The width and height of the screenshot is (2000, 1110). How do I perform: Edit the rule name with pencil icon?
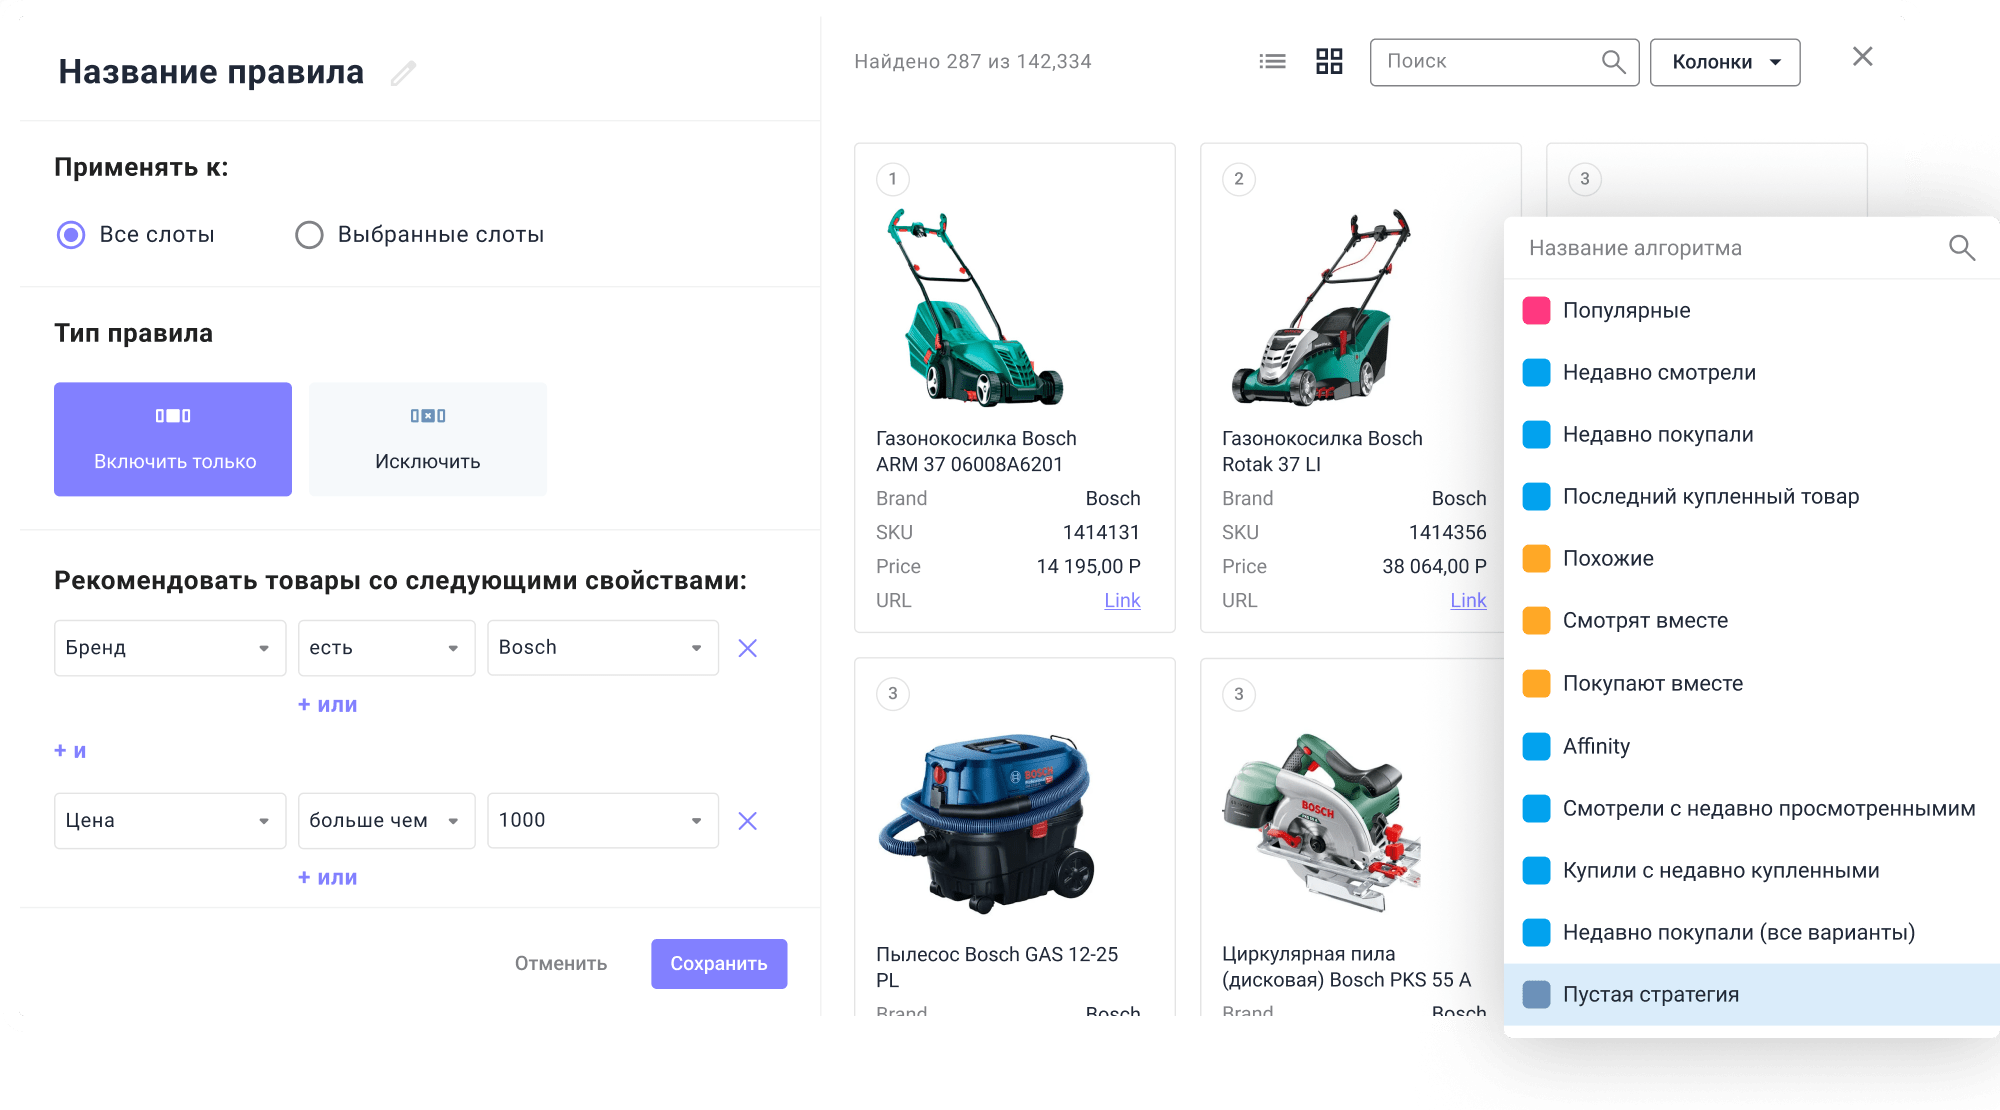click(x=403, y=73)
